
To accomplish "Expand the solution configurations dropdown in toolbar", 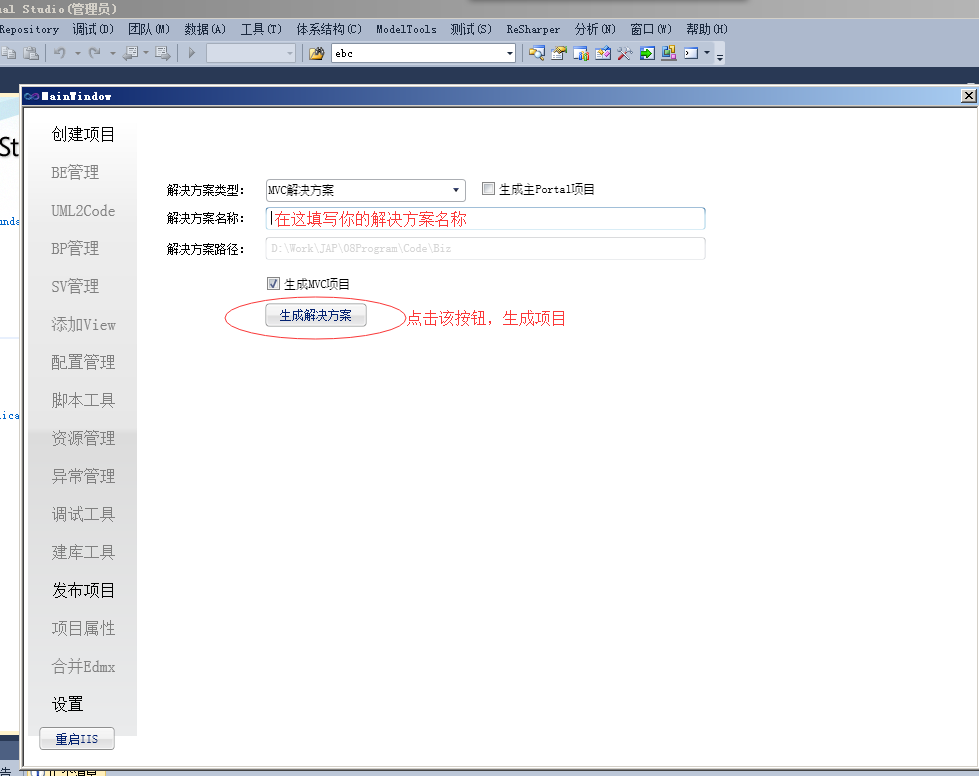I will pyautogui.click(x=290, y=53).
